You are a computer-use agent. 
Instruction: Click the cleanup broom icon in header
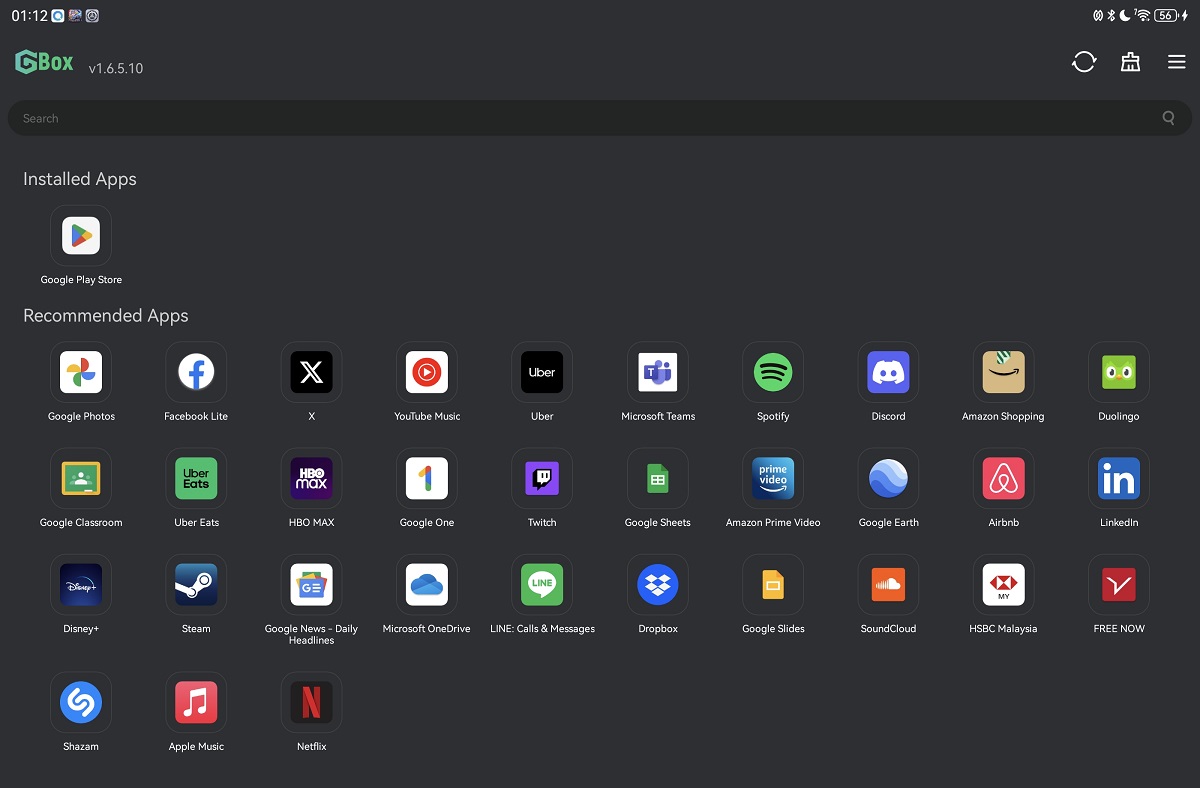point(1130,62)
